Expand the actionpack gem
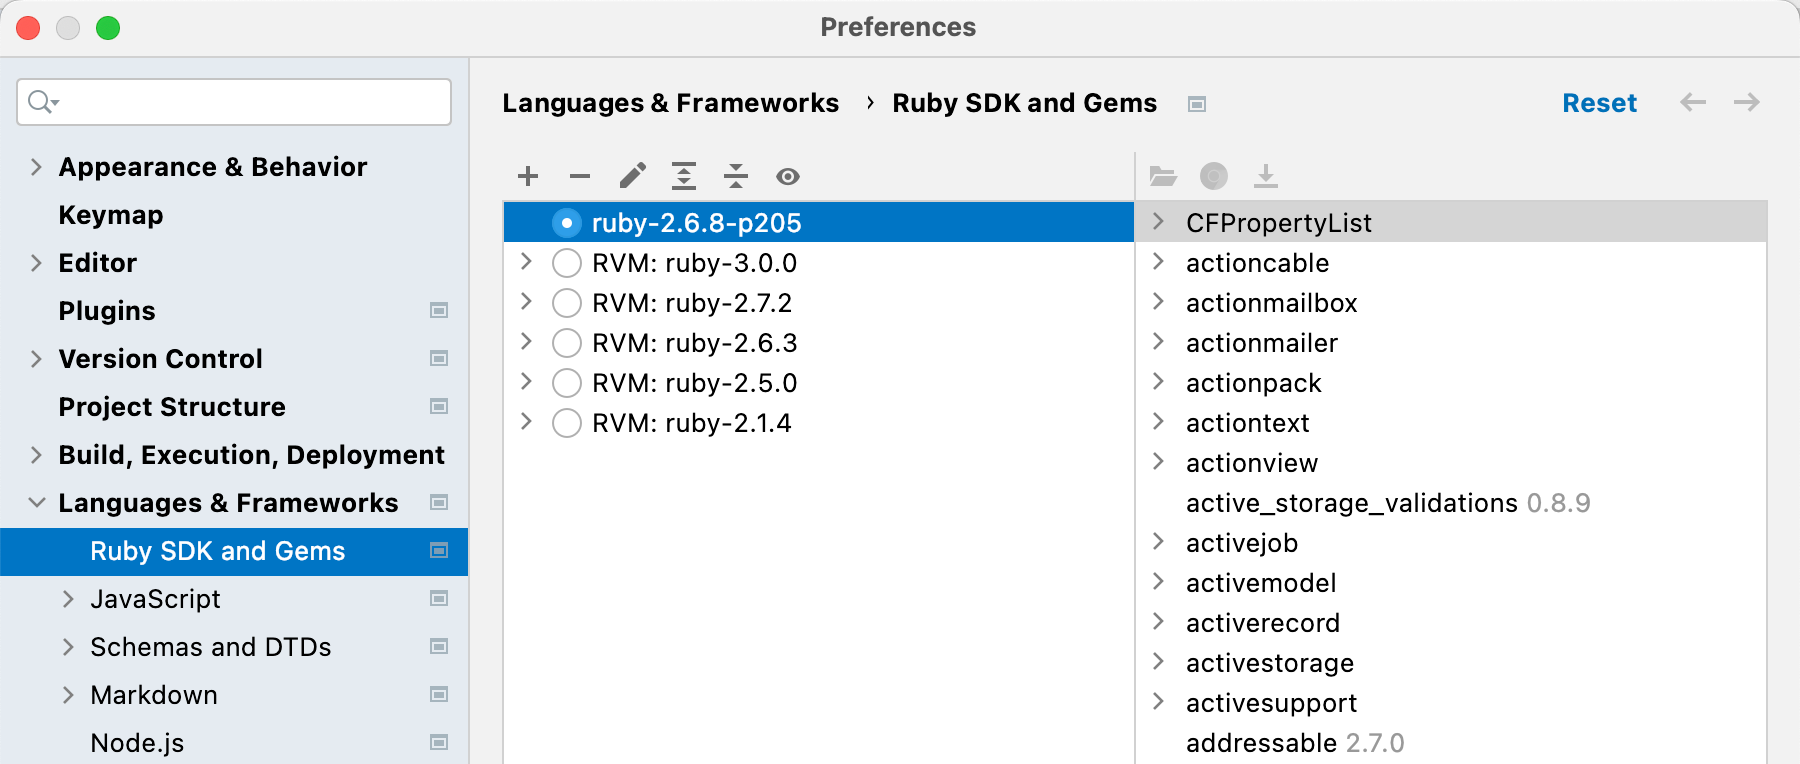This screenshot has height=764, width=1800. pos(1159,382)
